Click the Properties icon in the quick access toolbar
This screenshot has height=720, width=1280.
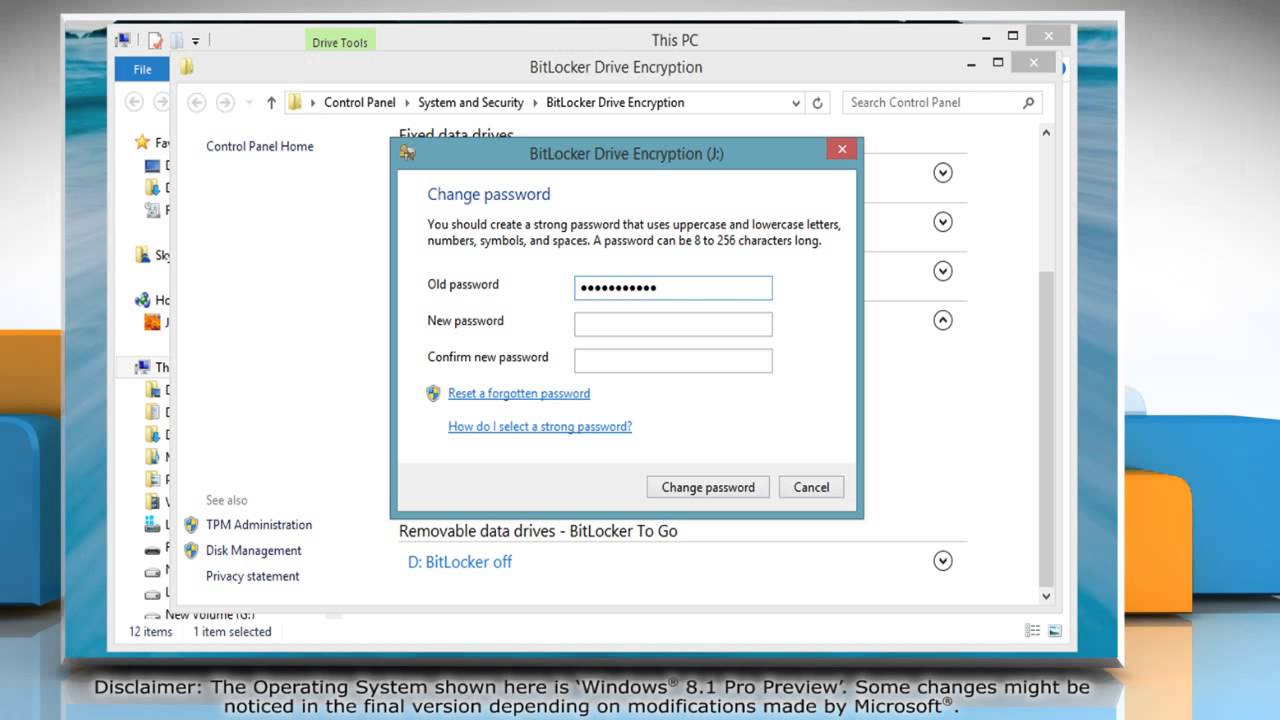(x=155, y=41)
